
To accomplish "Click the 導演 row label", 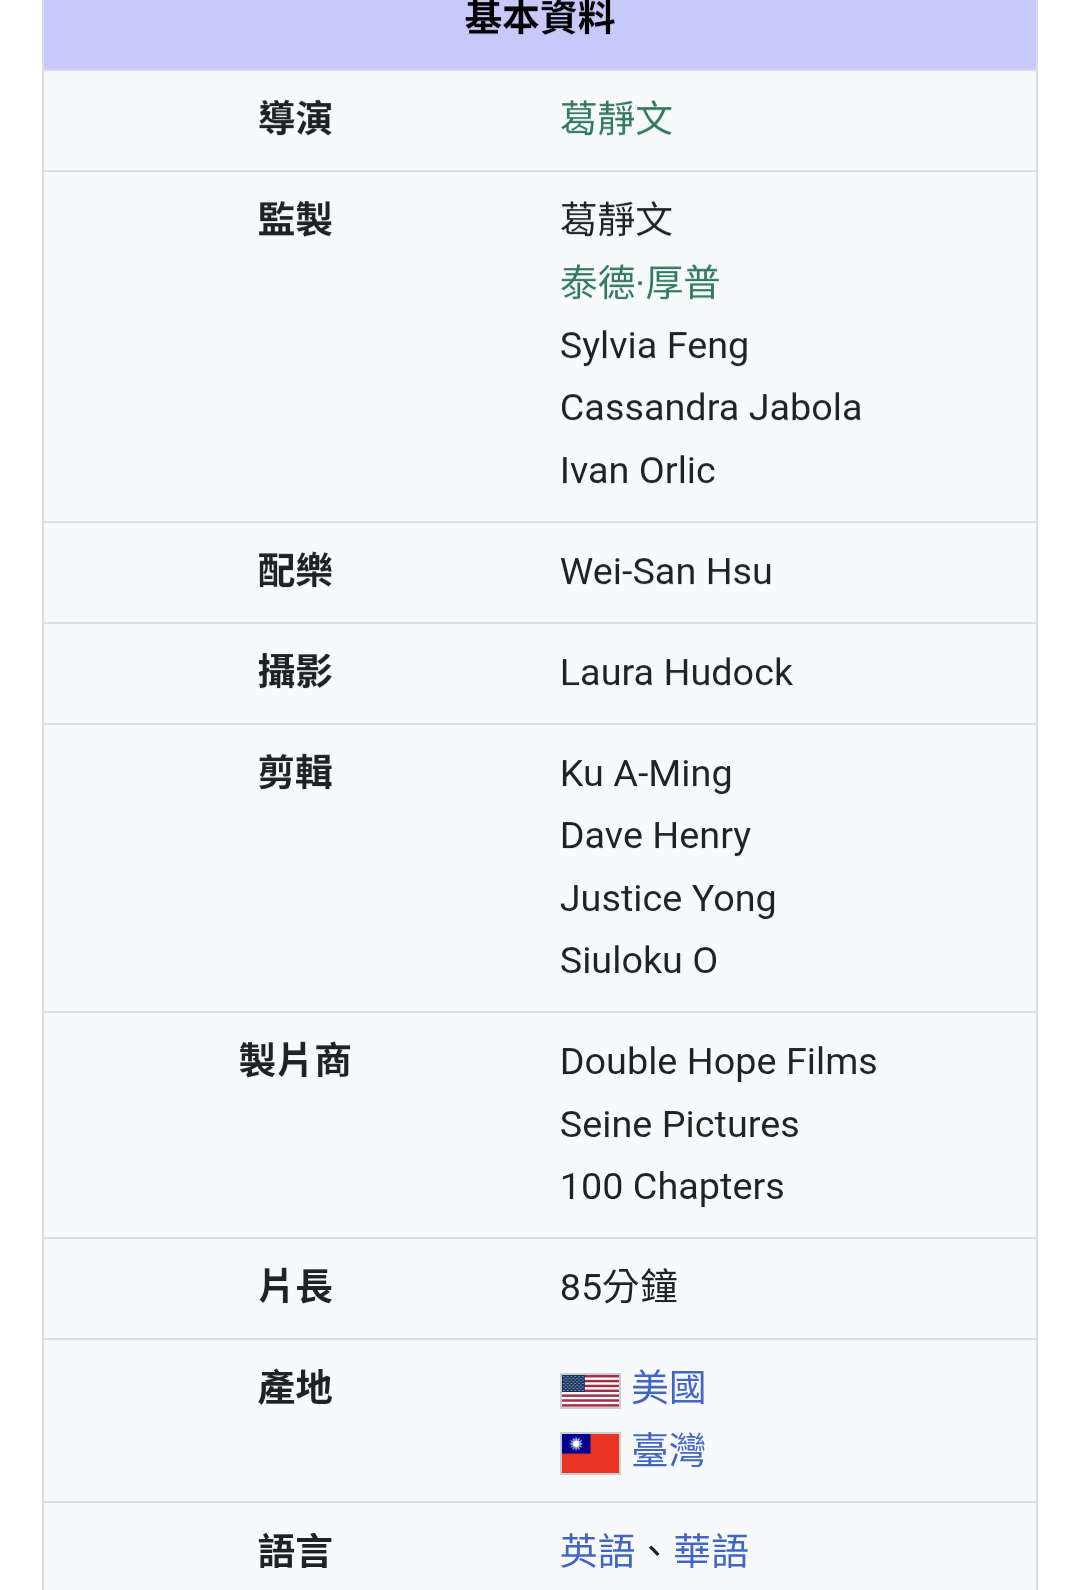I will click(295, 119).
